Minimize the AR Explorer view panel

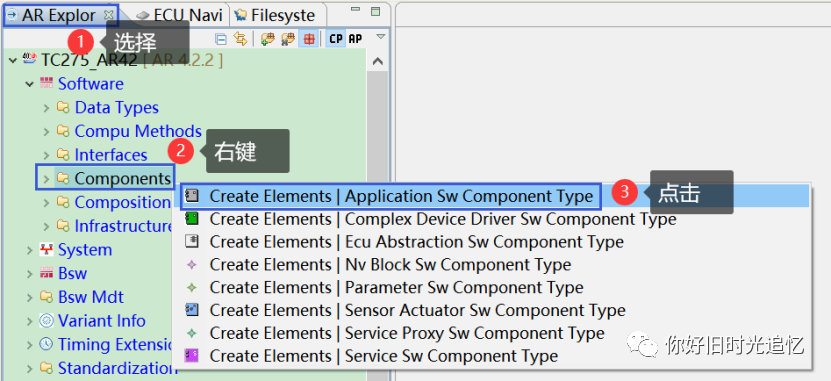[355, 10]
